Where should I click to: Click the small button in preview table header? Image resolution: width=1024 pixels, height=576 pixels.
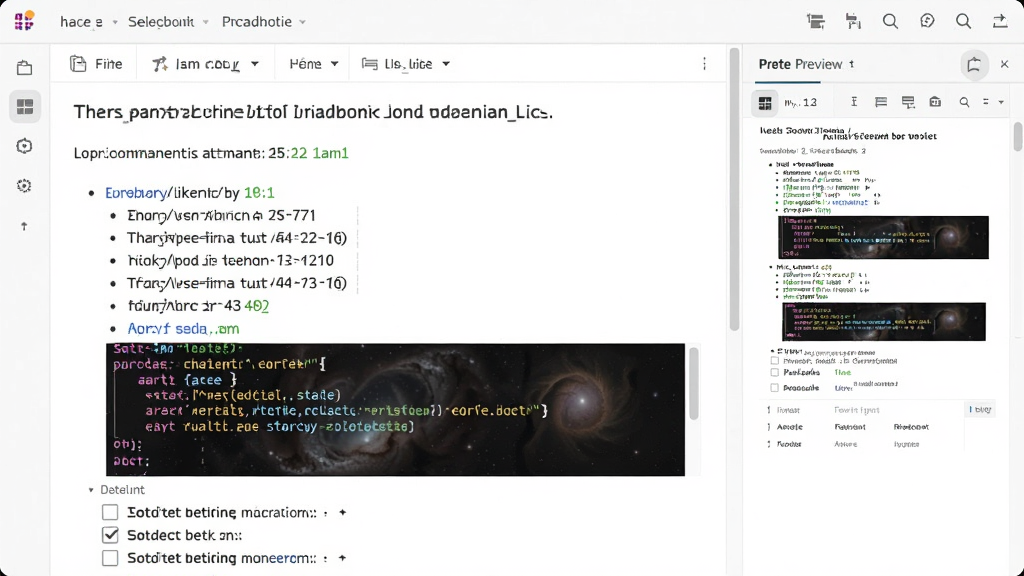(980, 409)
